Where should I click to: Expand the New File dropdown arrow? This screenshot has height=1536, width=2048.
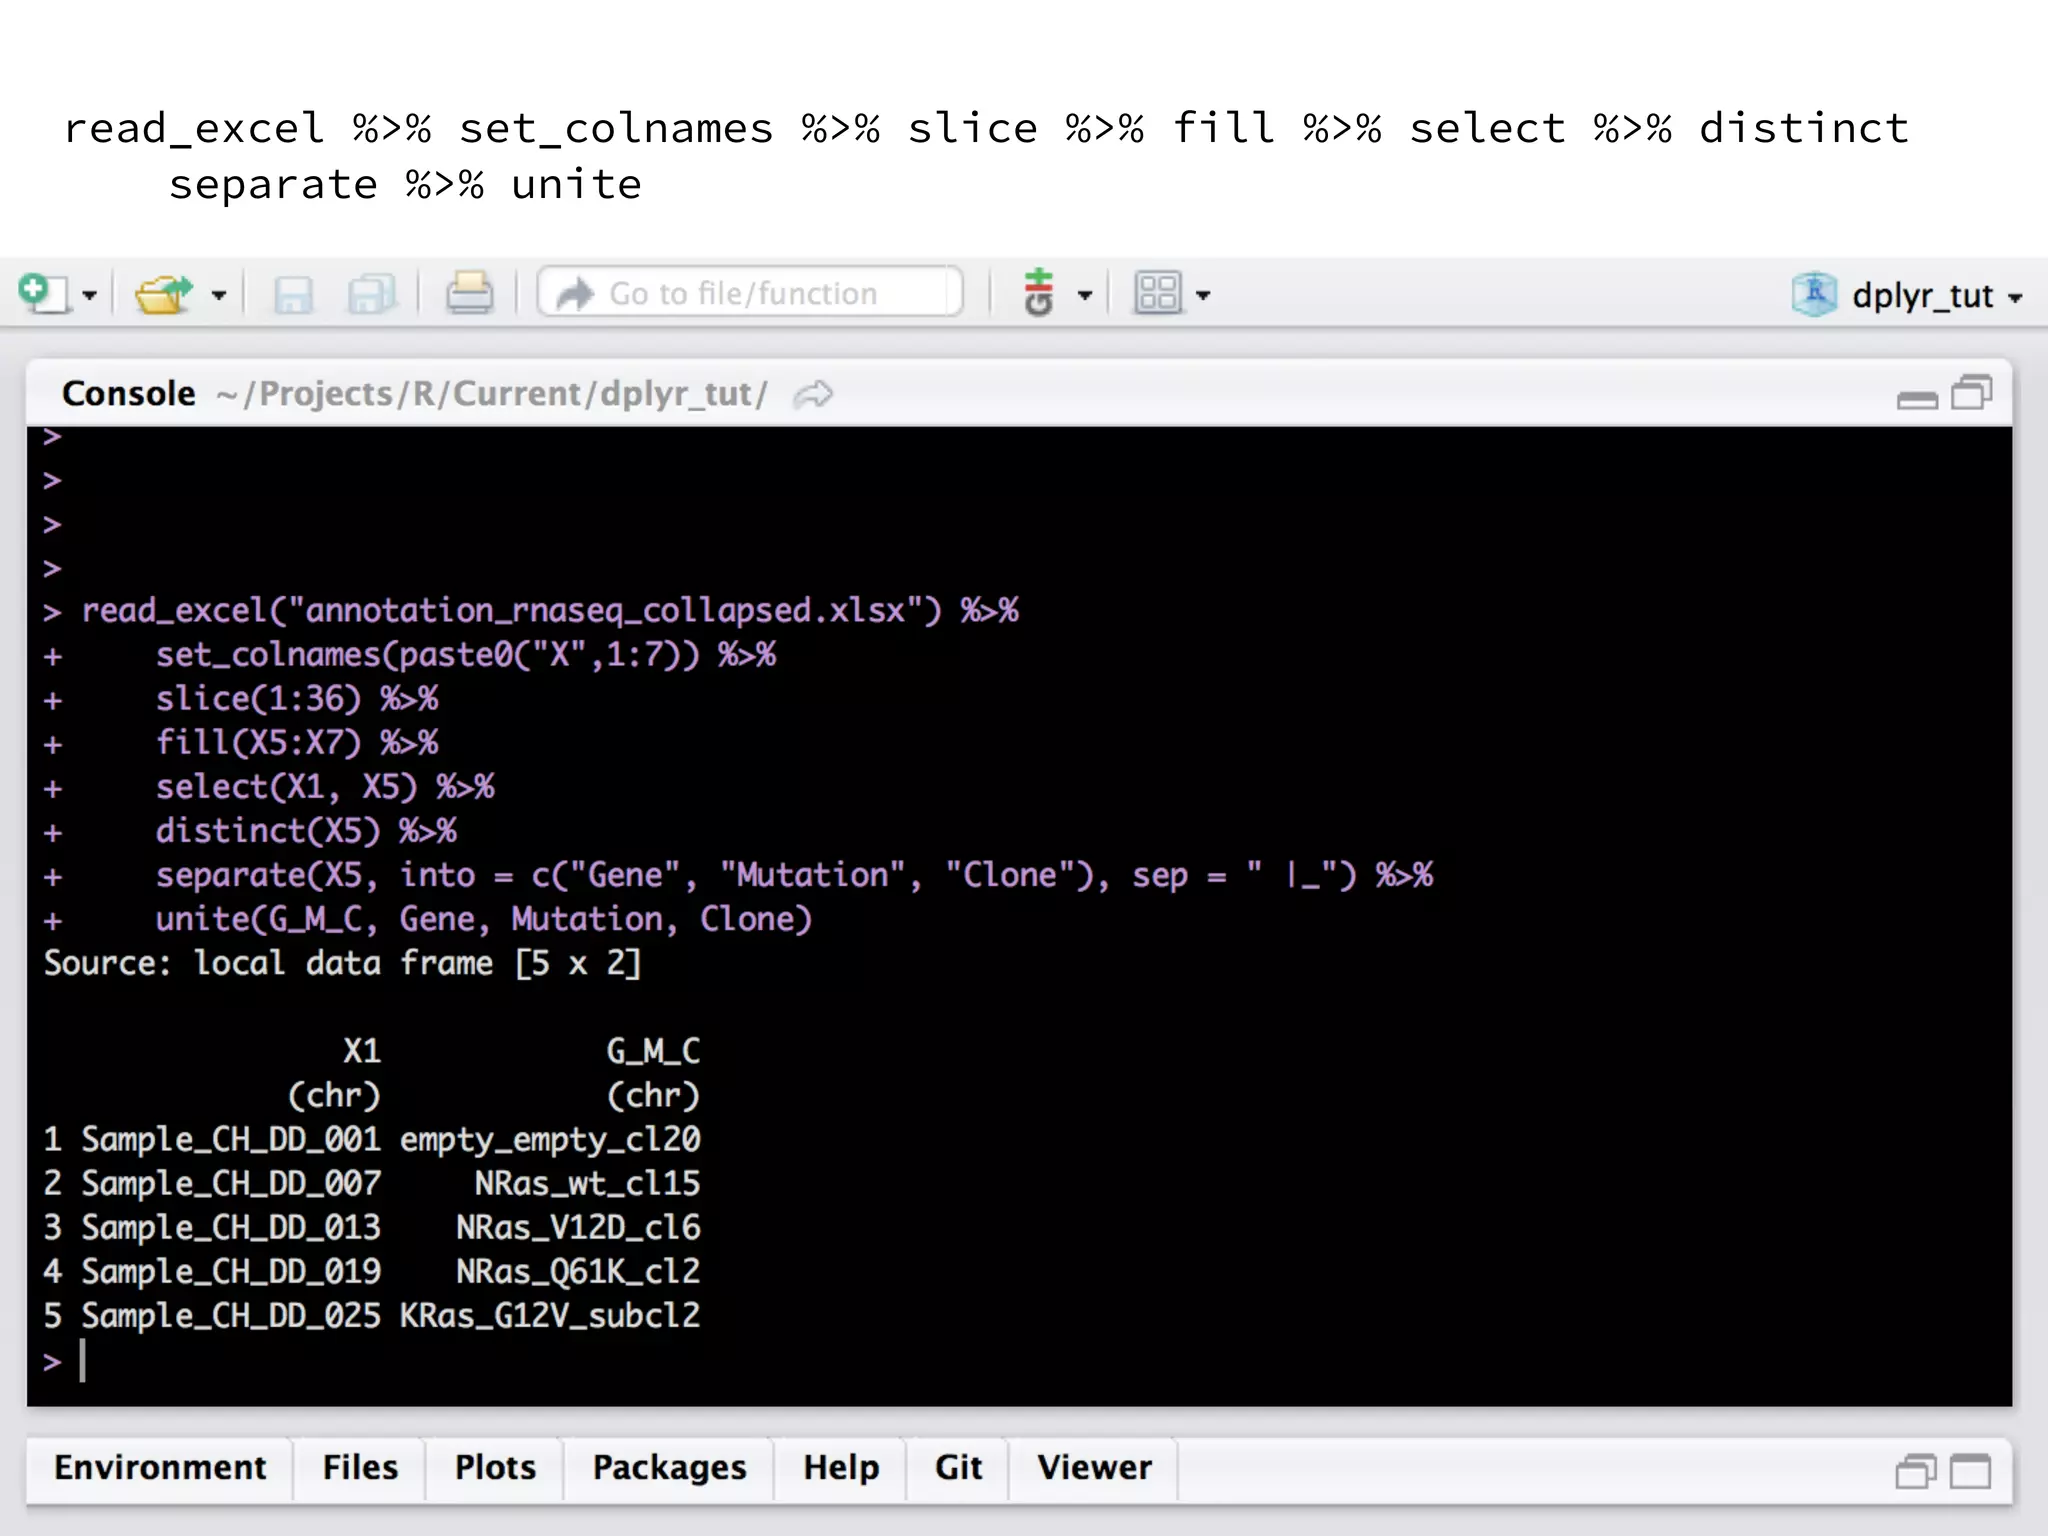(x=89, y=296)
